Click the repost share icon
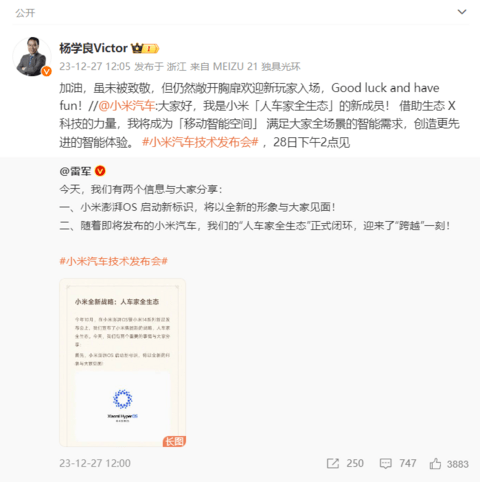Viewport: 480px width, 482px height. (333, 463)
